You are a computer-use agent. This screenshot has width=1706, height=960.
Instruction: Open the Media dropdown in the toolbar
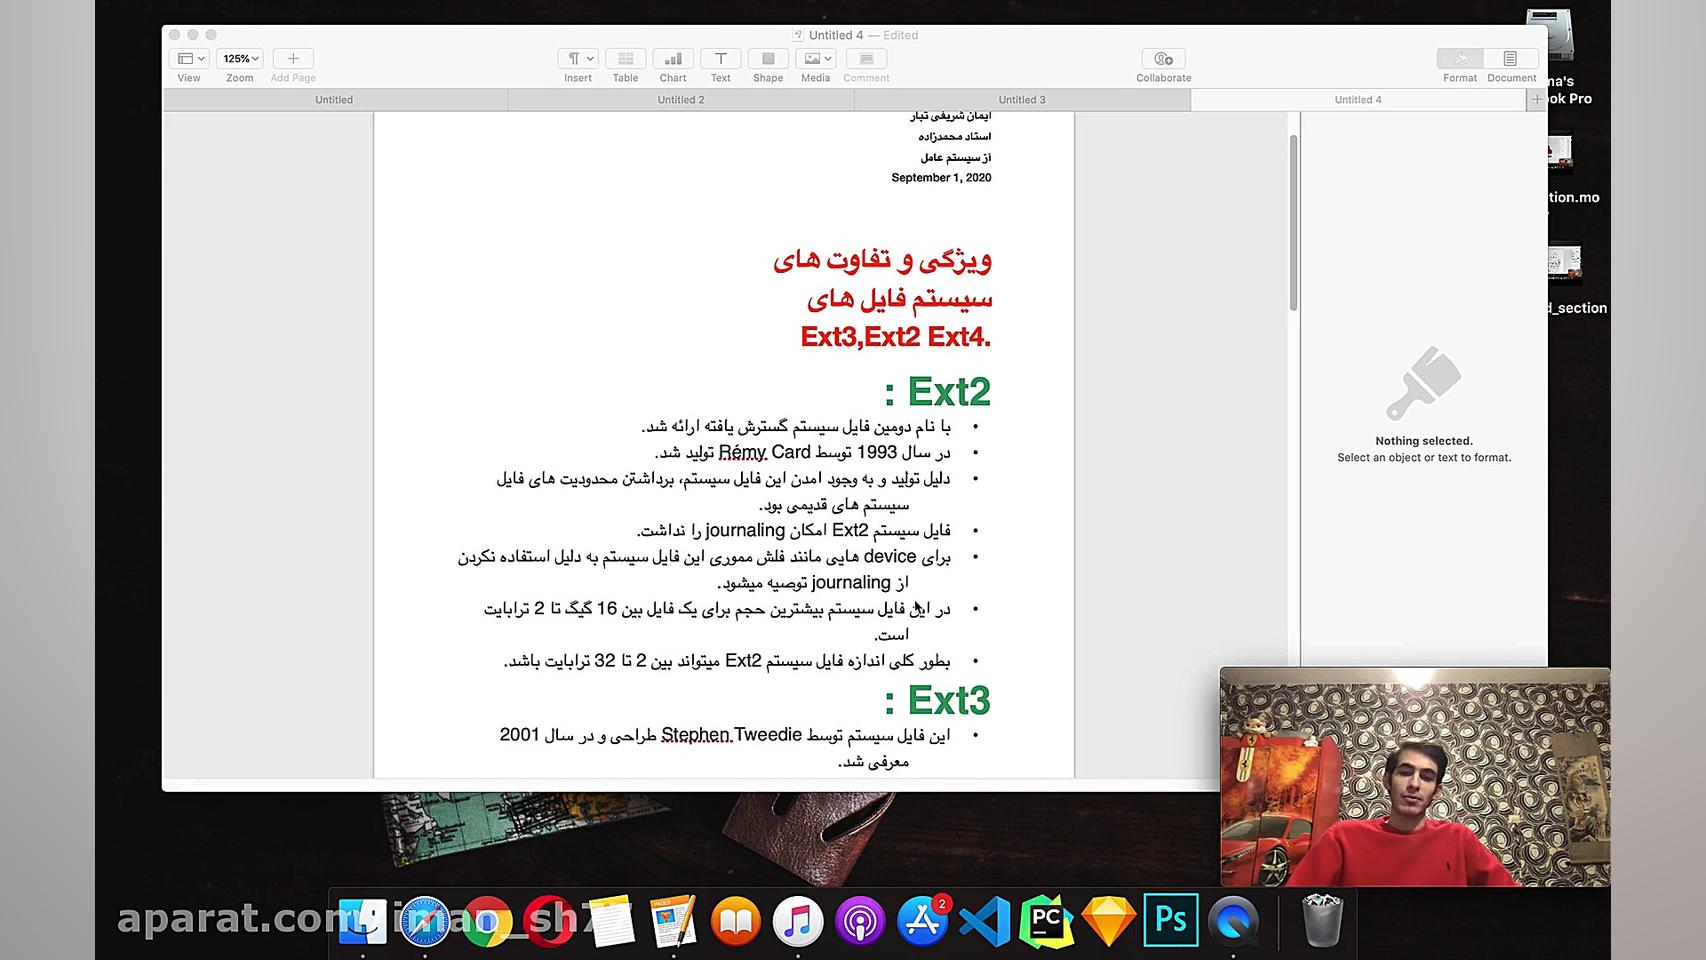point(816,59)
